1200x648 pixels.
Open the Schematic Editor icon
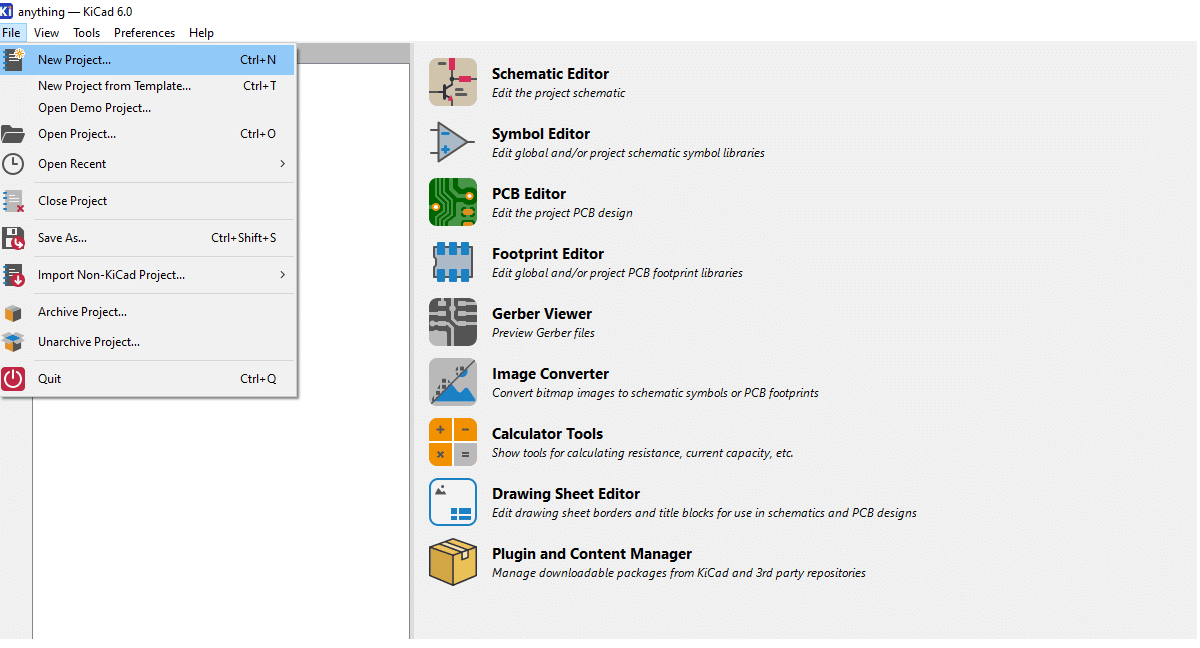pos(453,82)
